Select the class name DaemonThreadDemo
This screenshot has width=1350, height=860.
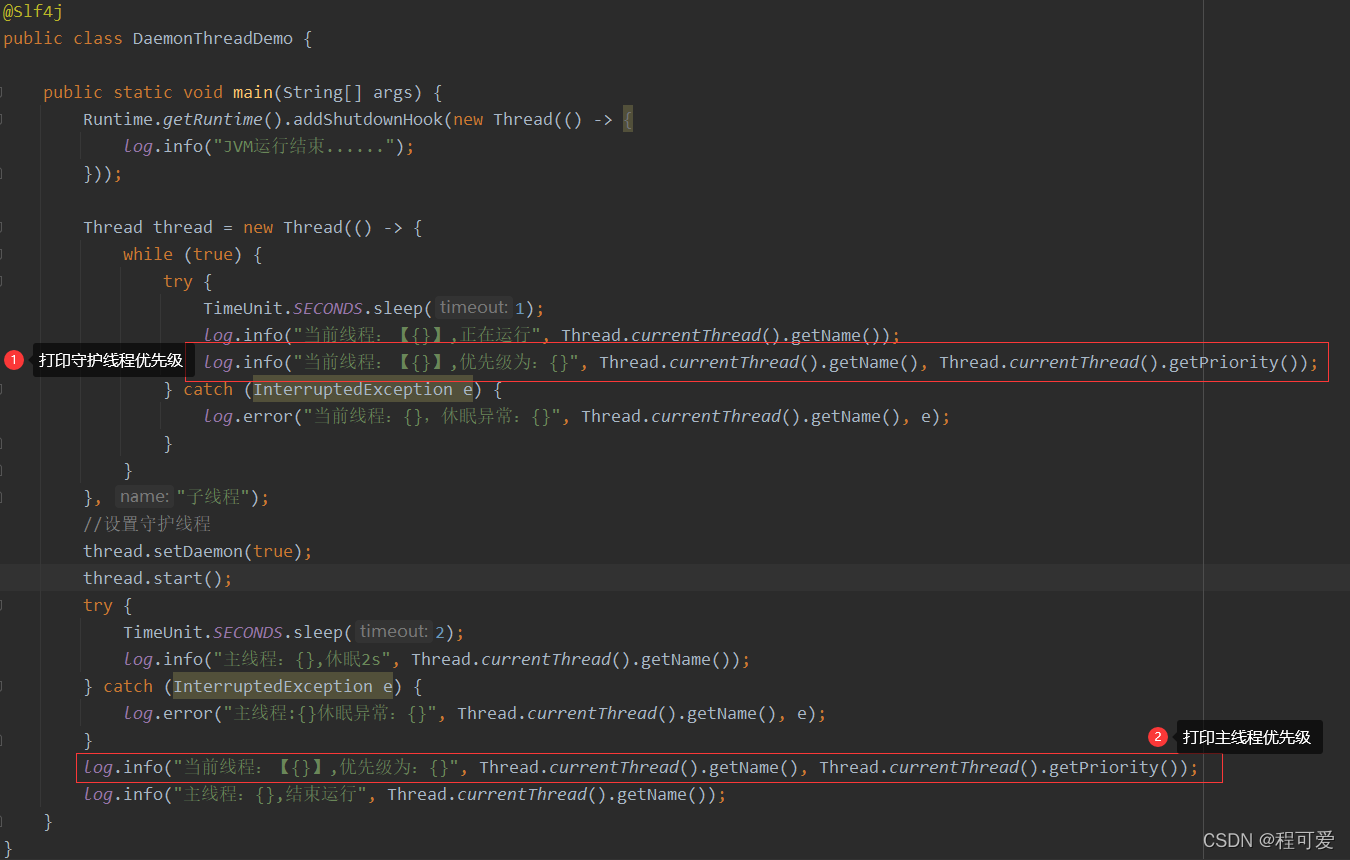click(x=213, y=38)
